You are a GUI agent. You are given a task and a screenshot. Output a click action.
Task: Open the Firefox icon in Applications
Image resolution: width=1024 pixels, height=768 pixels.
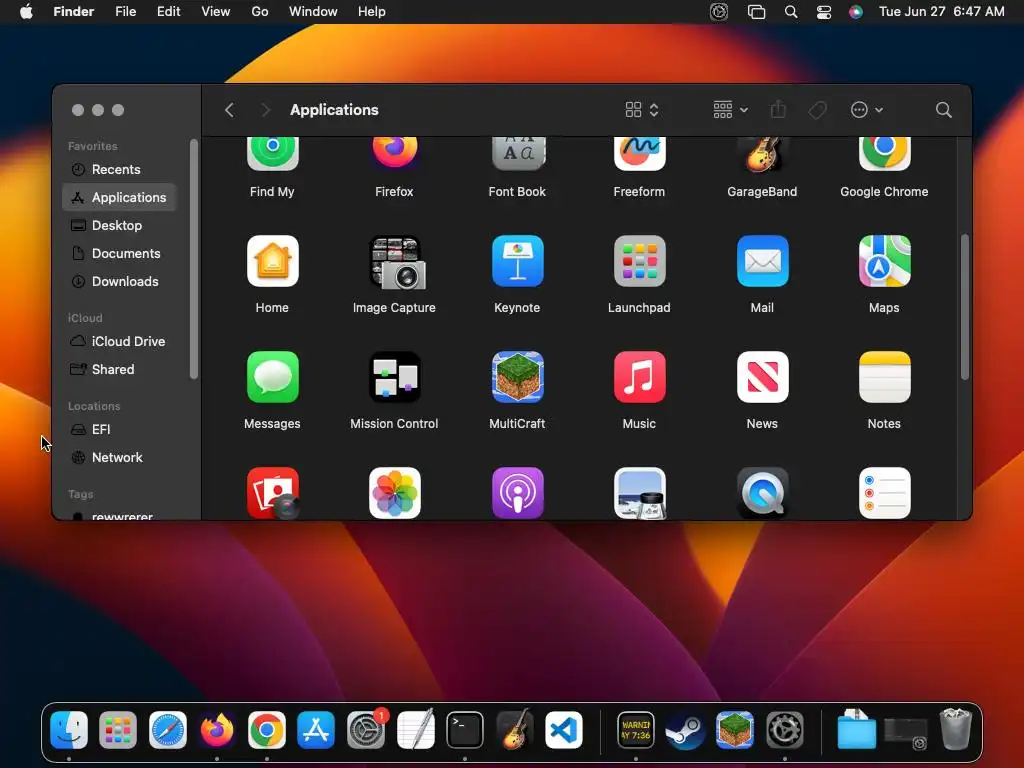pos(394,154)
